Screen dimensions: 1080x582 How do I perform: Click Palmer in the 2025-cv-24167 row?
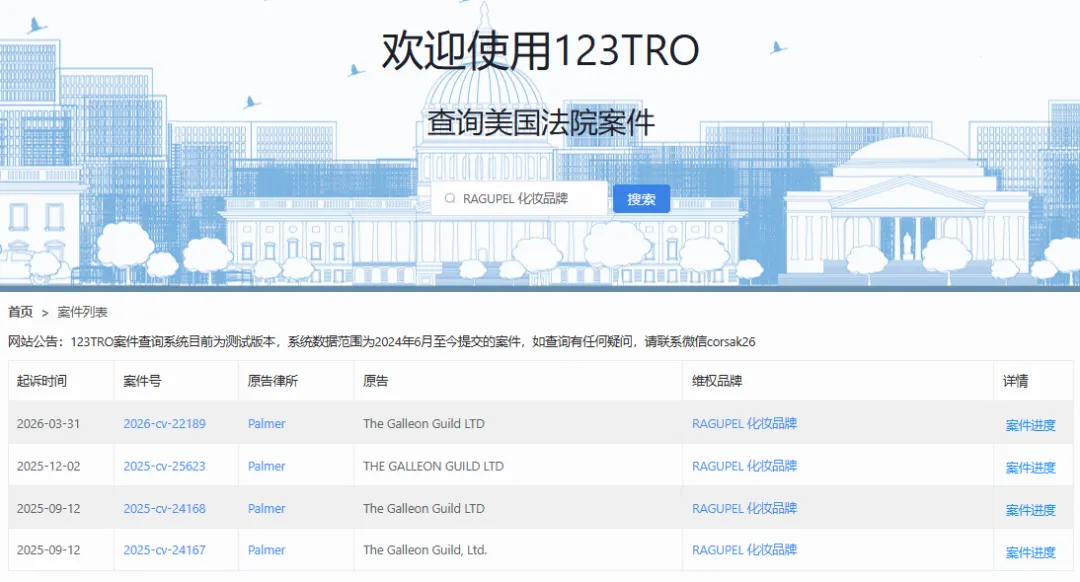pos(267,550)
